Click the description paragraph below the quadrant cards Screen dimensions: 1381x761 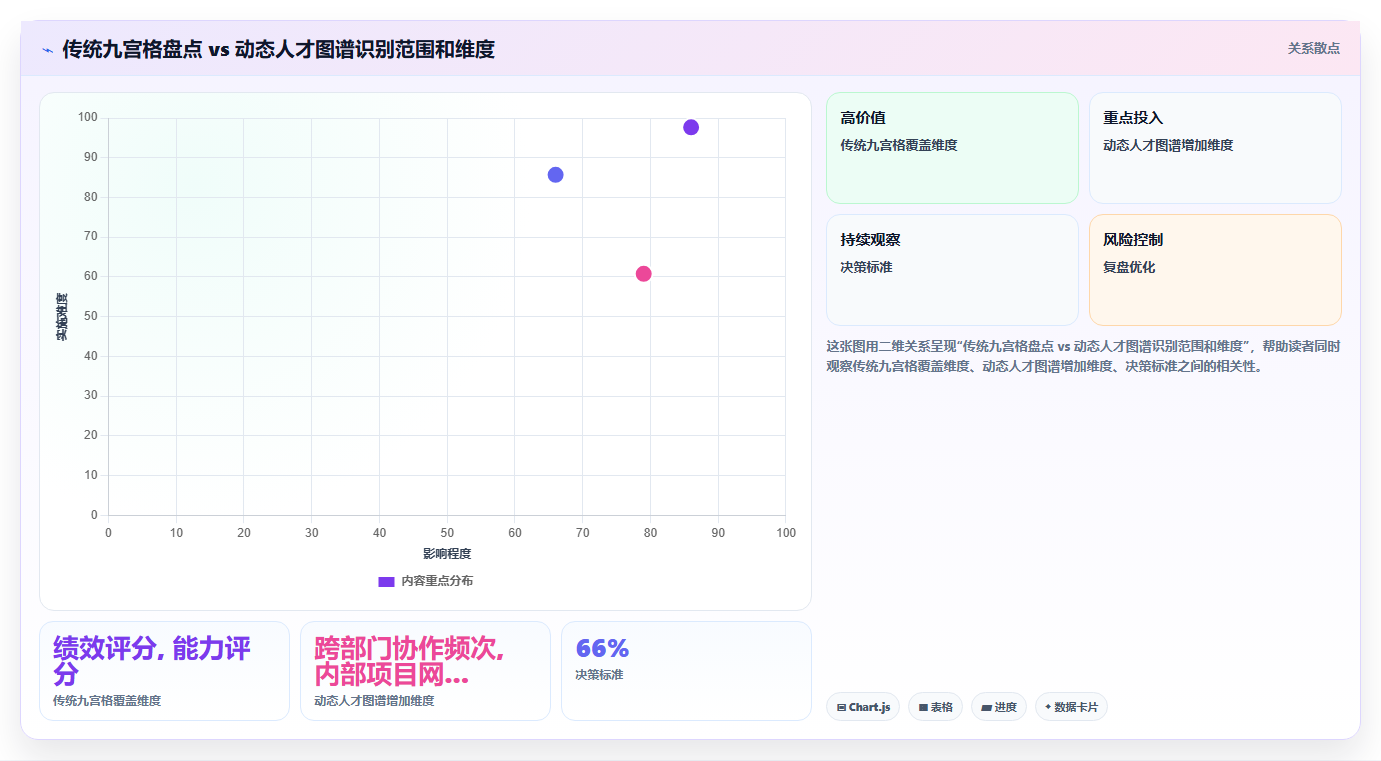(x=1083, y=356)
